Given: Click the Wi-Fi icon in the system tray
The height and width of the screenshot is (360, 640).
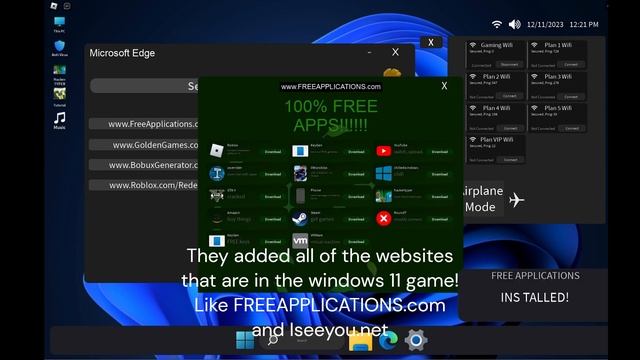Looking at the screenshot, I should (x=496, y=24).
